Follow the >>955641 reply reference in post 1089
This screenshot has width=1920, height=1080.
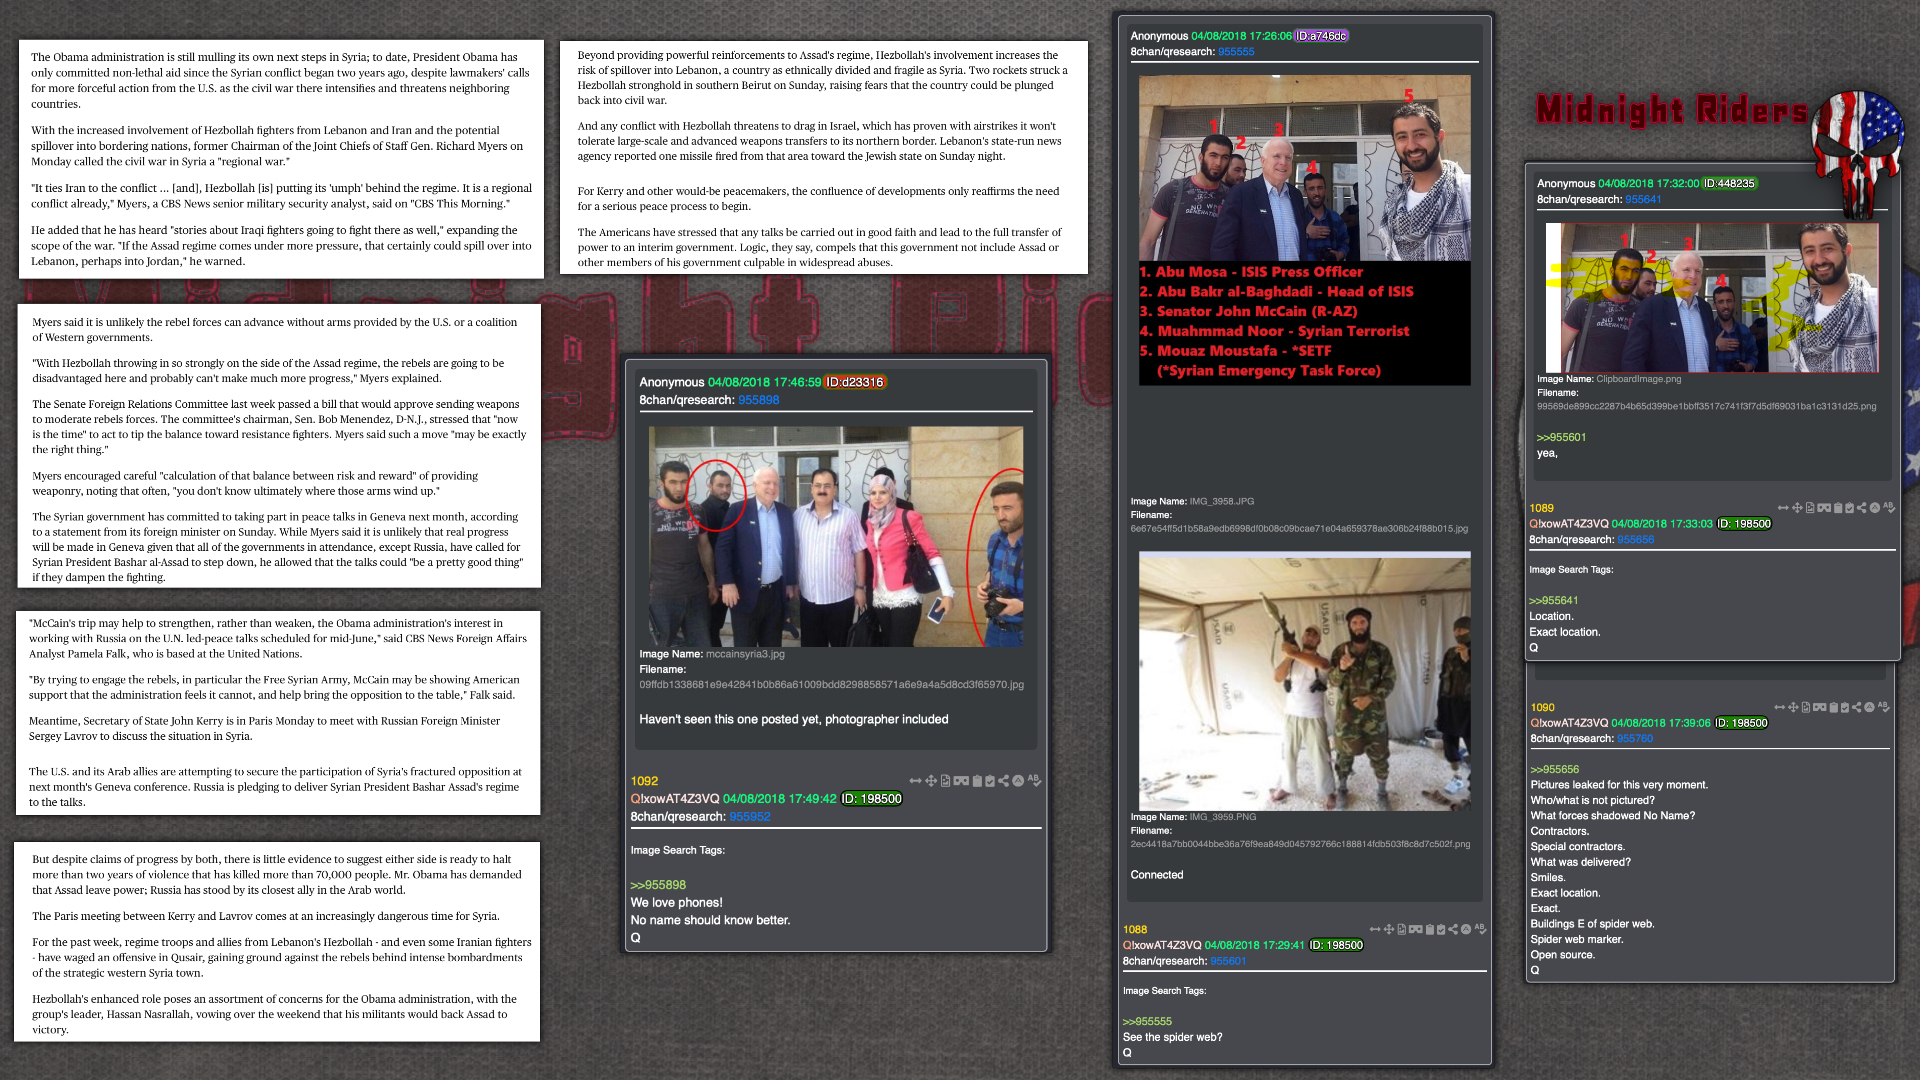1554,601
